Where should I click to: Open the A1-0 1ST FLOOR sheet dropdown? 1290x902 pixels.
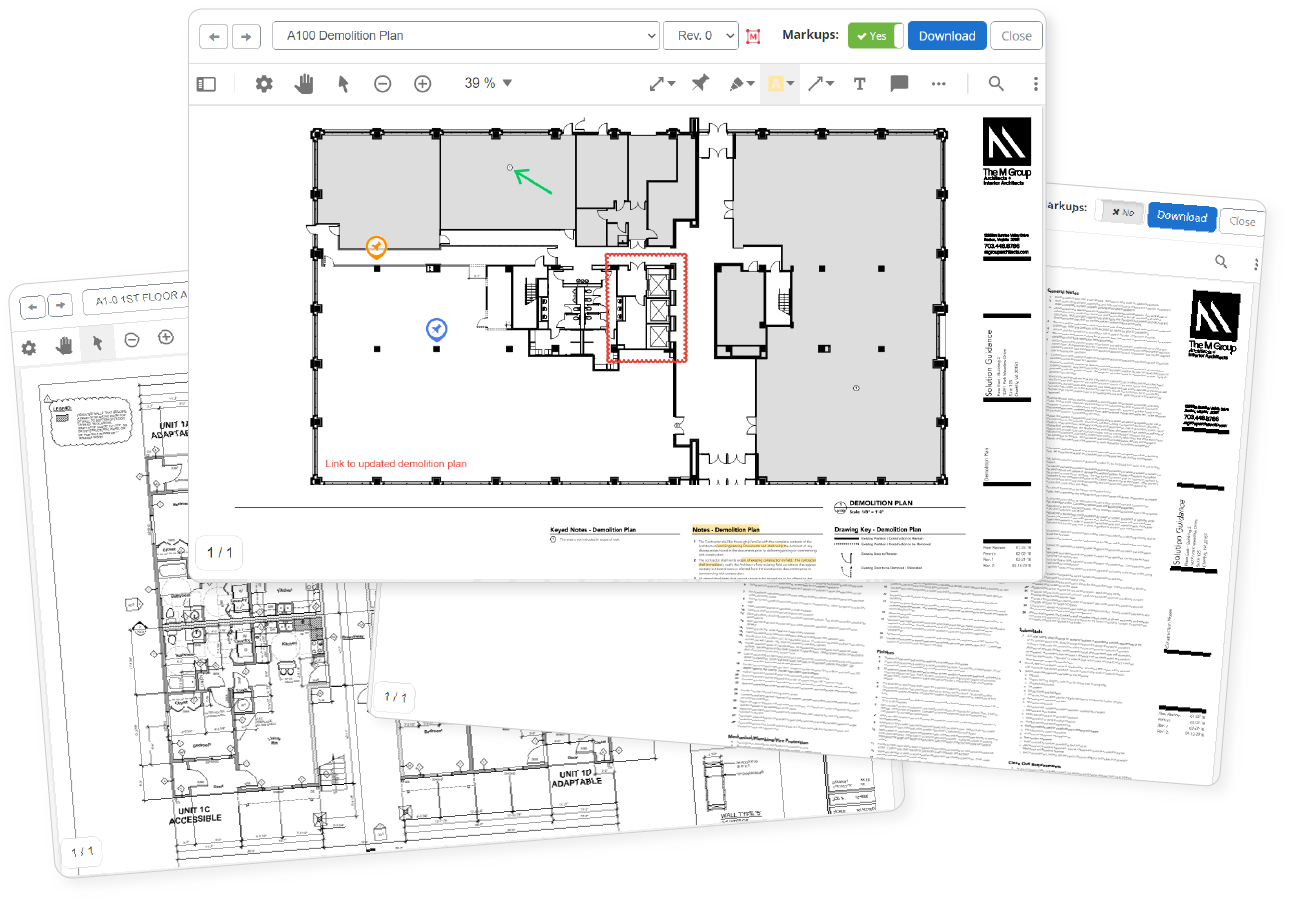click(x=138, y=297)
